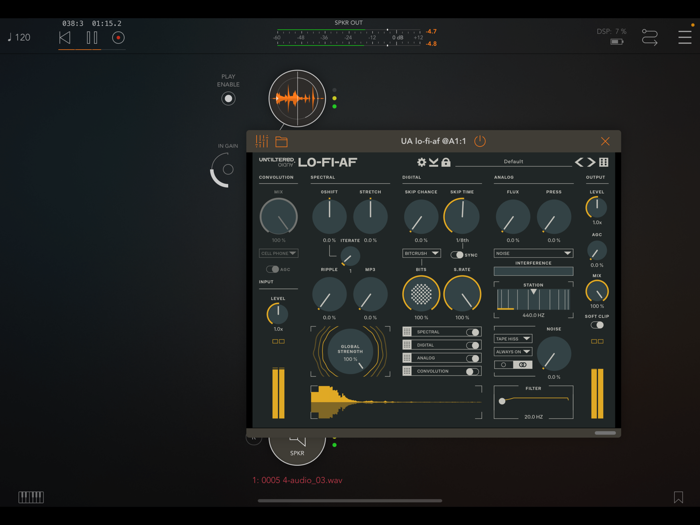Click the Press knob

point(554,217)
